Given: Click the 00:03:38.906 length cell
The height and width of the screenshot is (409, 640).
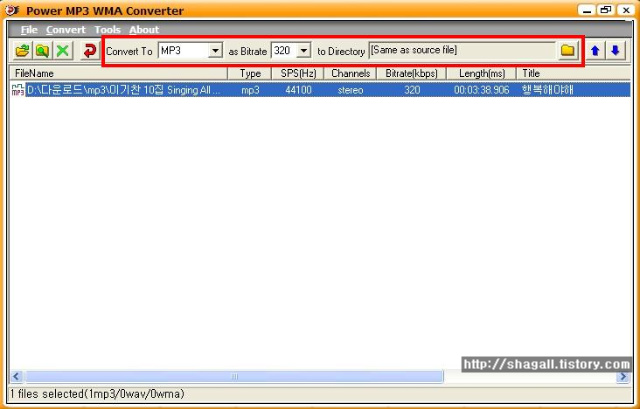Looking at the screenshot, I should point(482,90).
